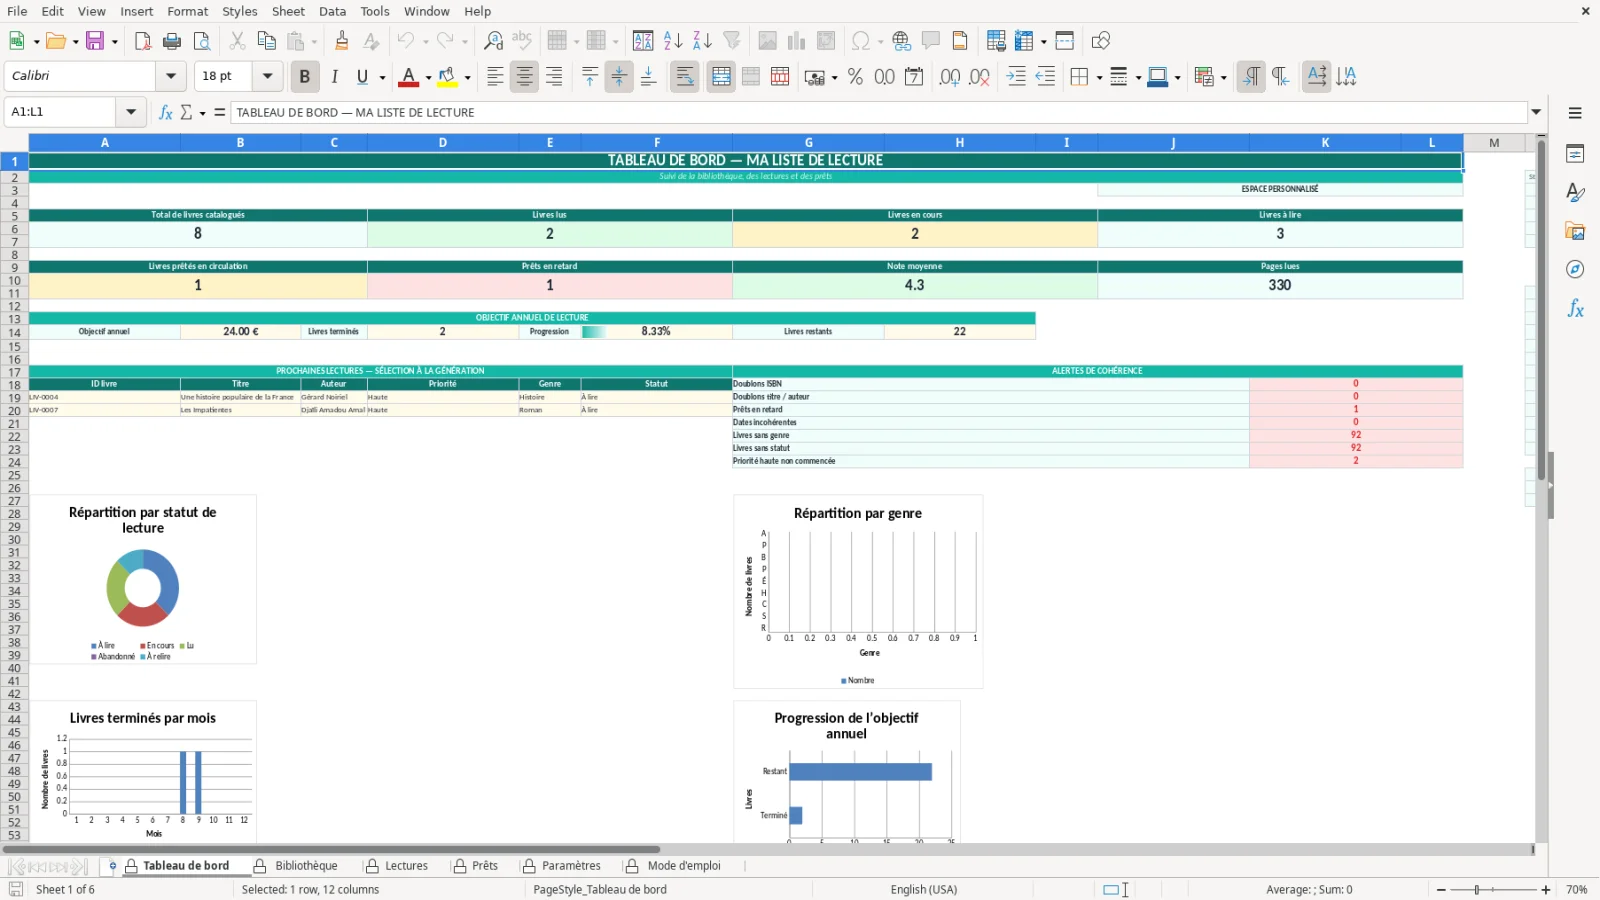Expand the Name Box dropdown arrow

click(x=130, y=112)
